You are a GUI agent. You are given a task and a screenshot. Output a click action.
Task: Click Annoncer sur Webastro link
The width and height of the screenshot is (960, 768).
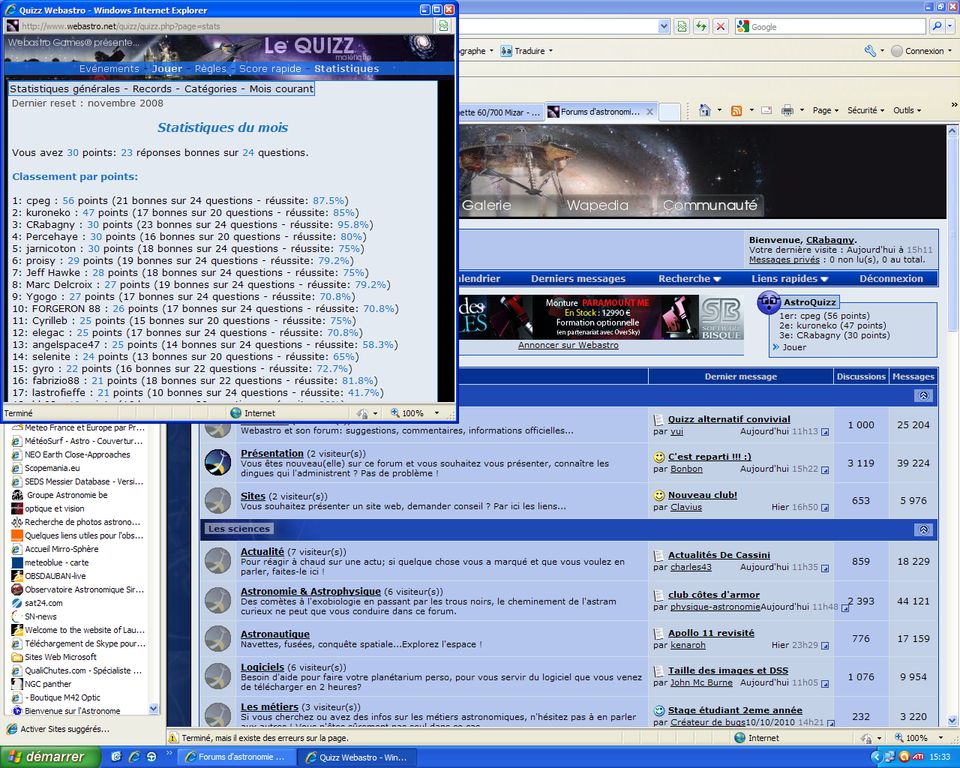click(568, 345)
